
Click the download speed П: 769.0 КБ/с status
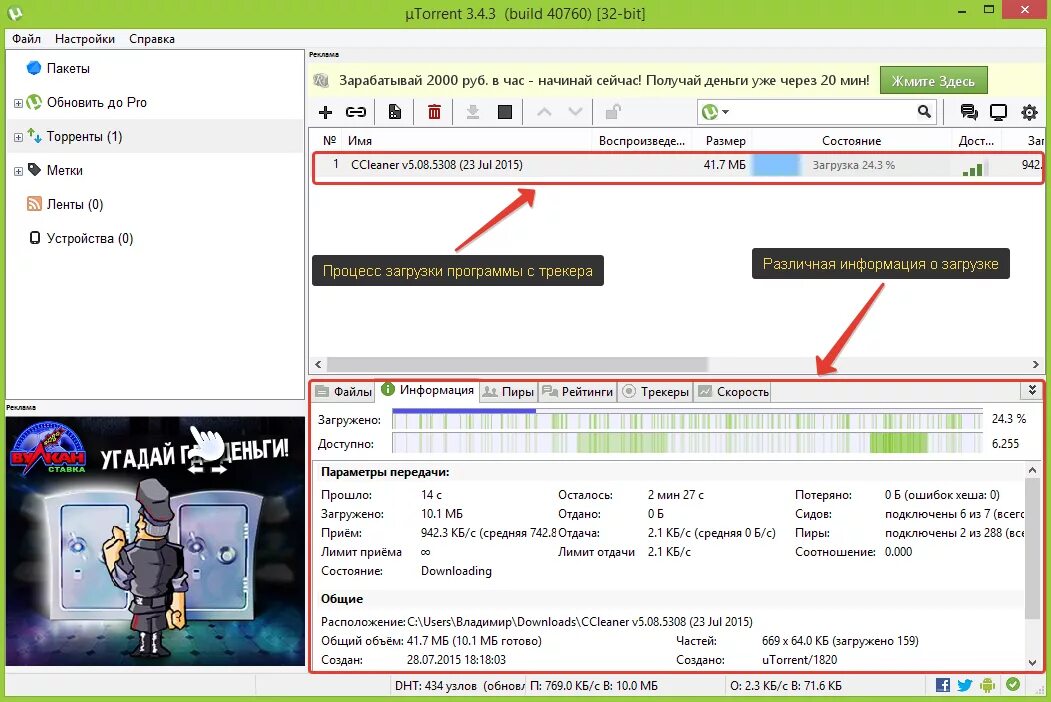[594, 686]
